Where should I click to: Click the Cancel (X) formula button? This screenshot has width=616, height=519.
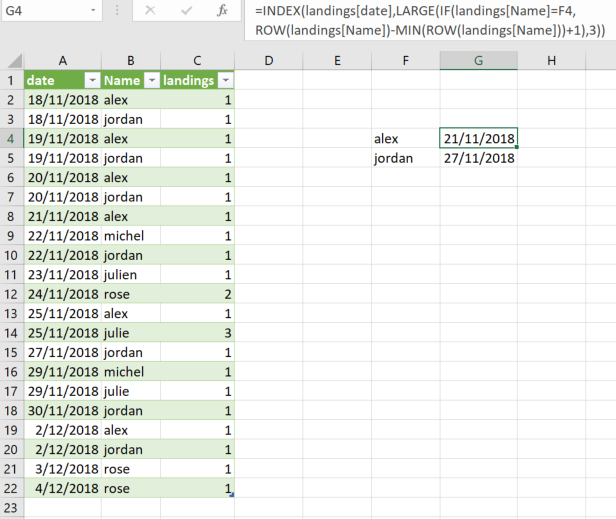click(x=150, y=10)
